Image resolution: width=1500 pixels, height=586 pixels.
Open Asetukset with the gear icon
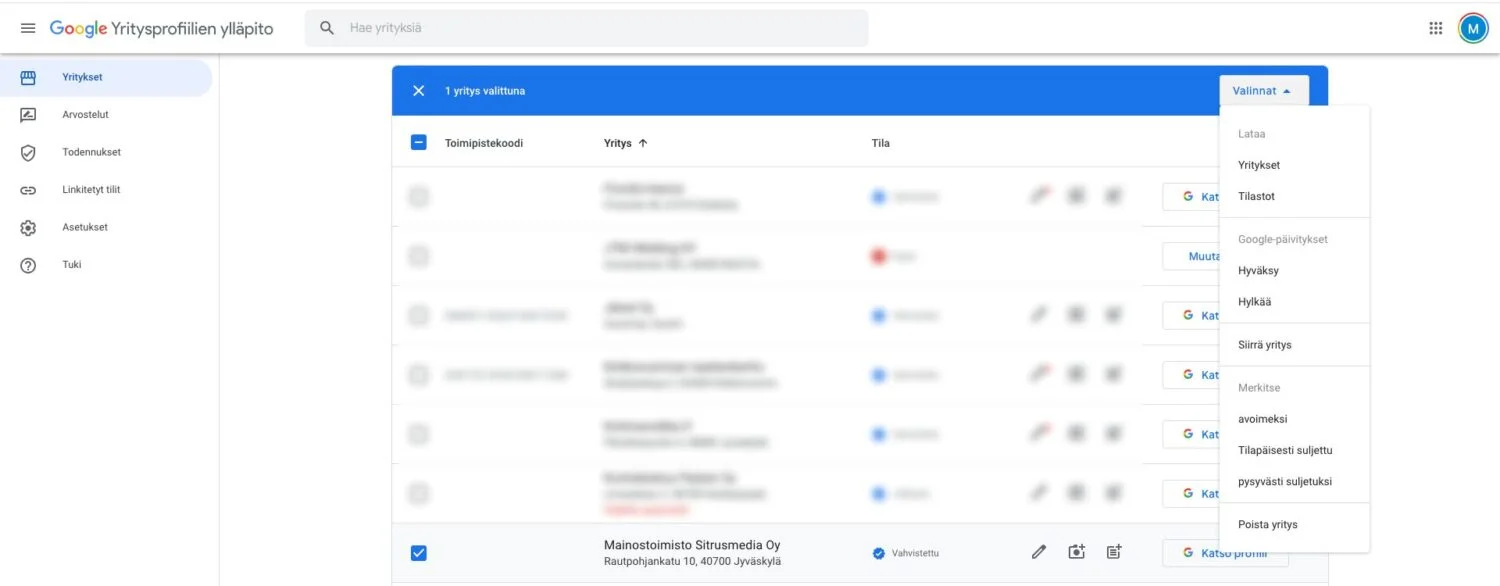click(x=27, y=227)
